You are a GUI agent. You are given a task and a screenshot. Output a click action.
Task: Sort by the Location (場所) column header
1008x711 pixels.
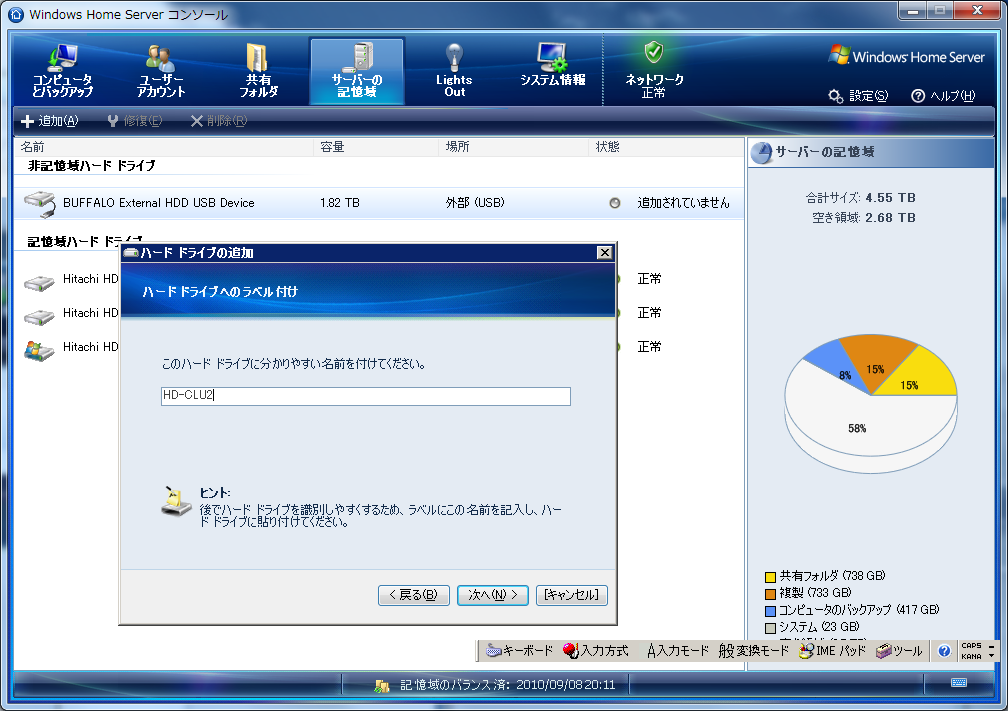[514, 147]
